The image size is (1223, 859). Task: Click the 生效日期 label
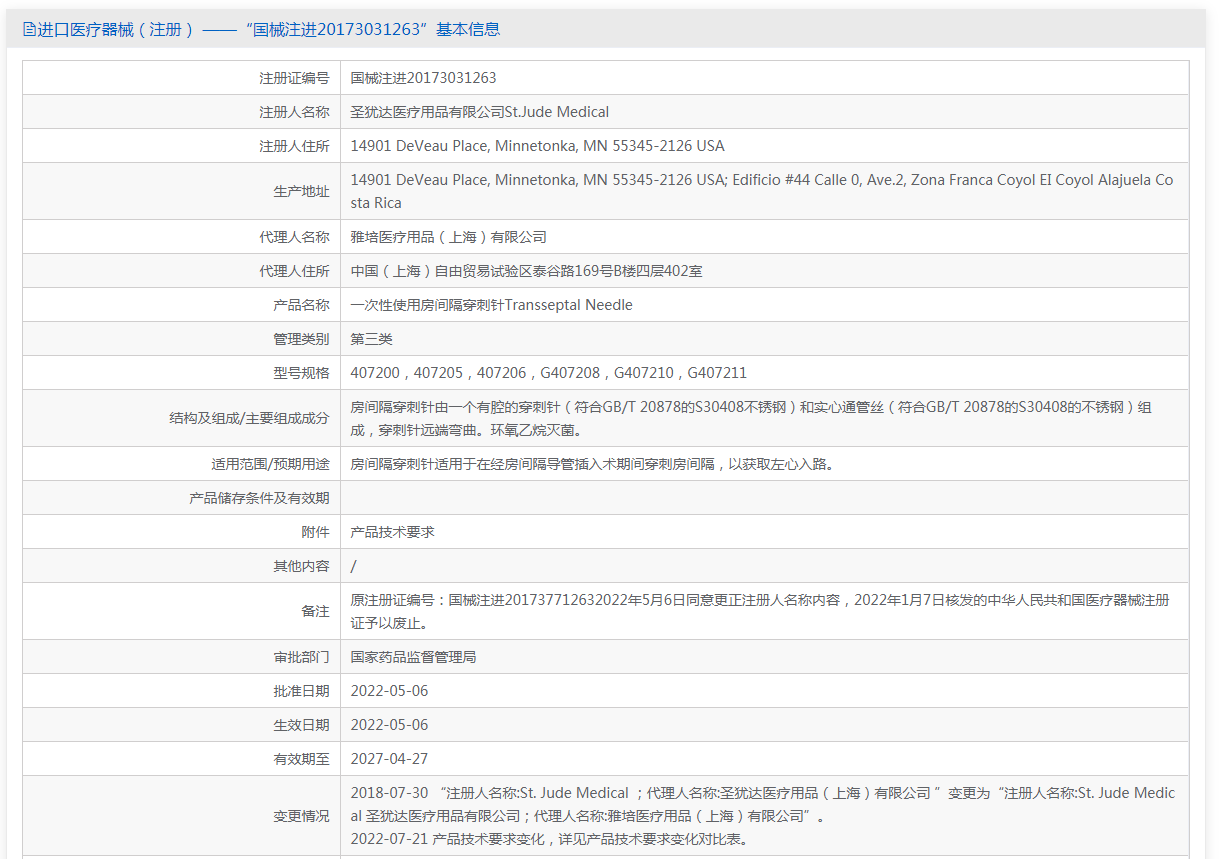coord(301,725)
